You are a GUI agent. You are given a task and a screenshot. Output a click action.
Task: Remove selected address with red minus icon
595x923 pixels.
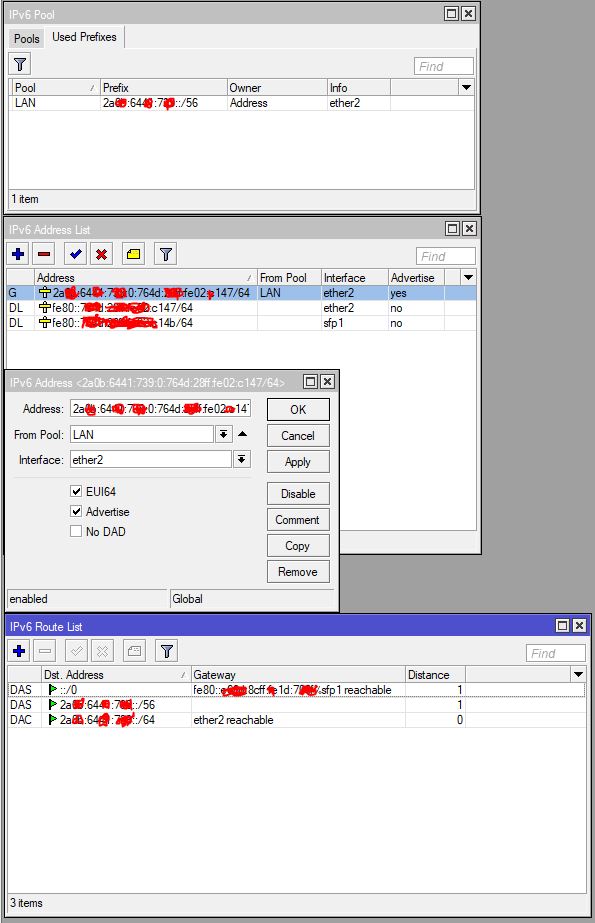coord(44,254)
